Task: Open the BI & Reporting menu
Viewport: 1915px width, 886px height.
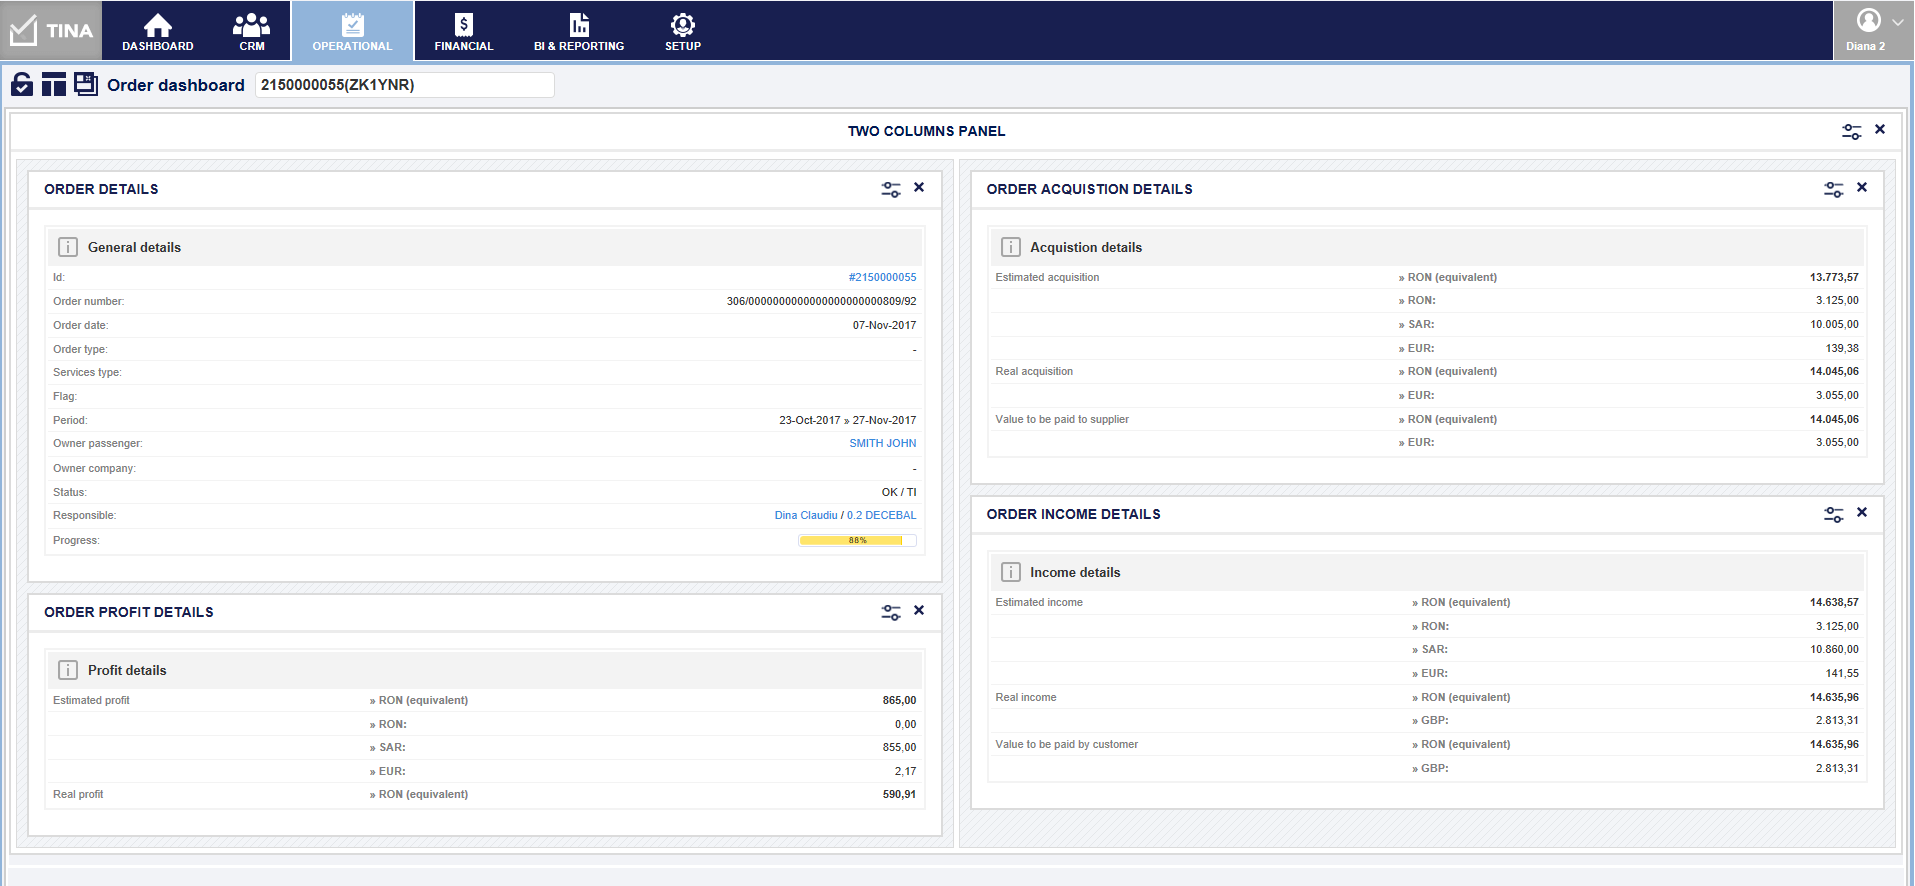Action: [x=578, y=31]
